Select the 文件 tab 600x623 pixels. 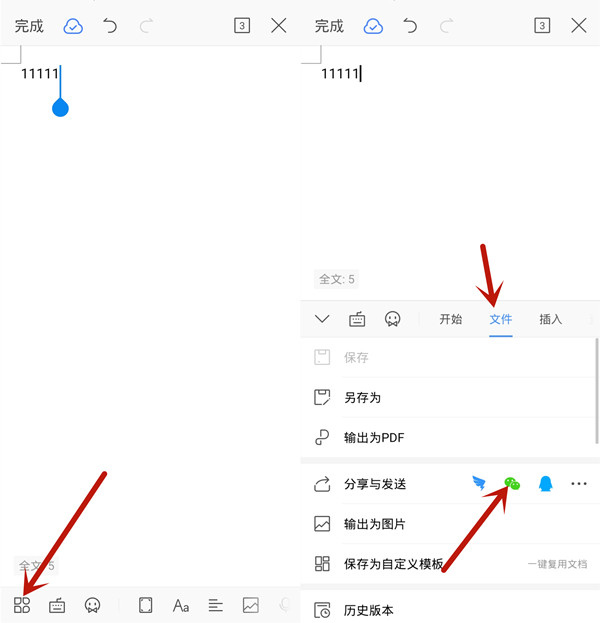click(x=501, y=320)
